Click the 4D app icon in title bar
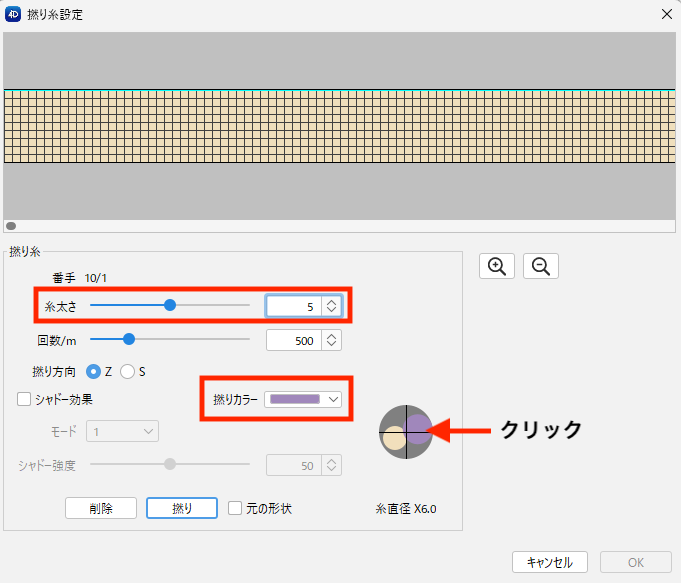The height and width of the screenshot is (583, 681). [x=13, y=14]
